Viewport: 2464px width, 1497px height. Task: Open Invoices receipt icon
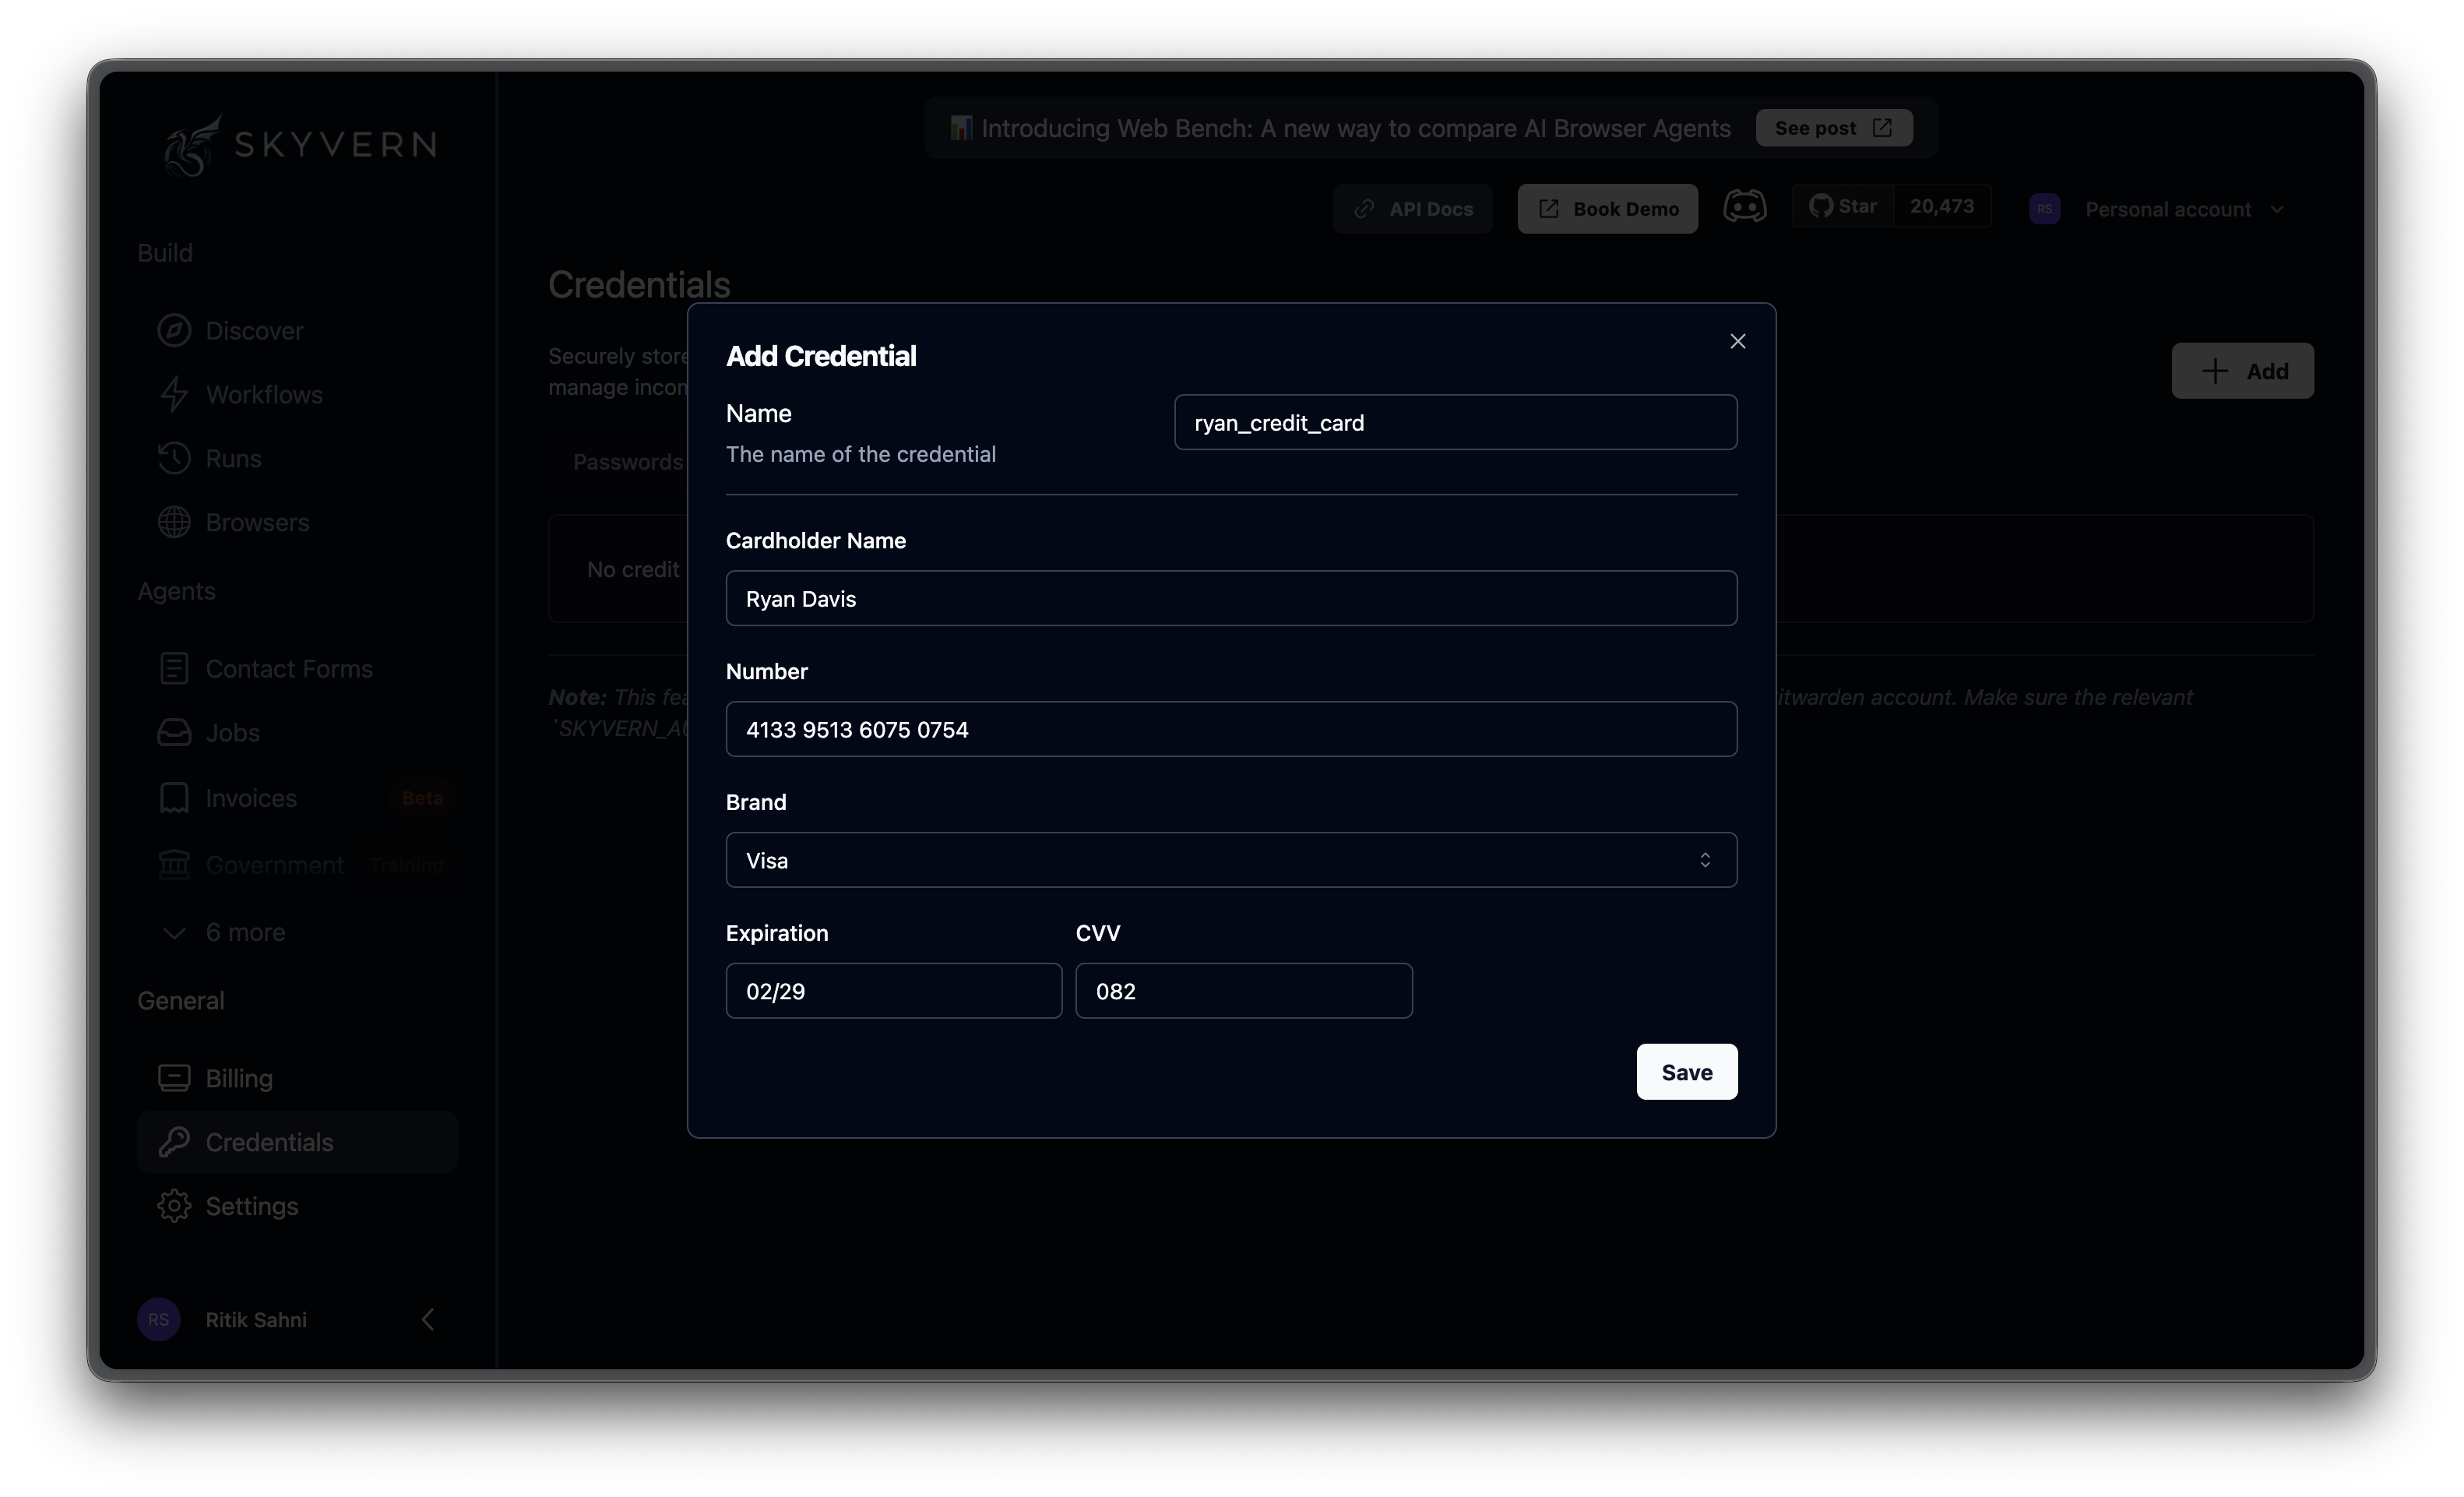[174, 798]
